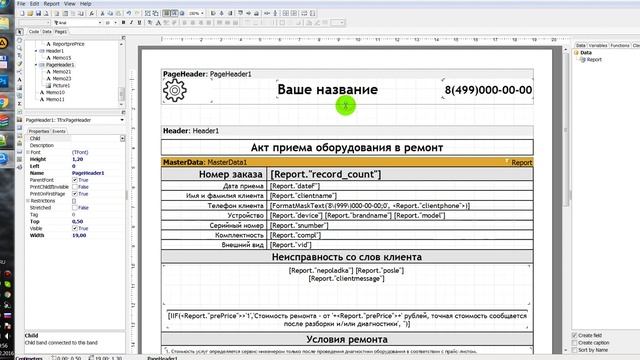640x360 pixels.
Task: Select phone number 8(499)000-00-00 memo
Action: coord(488,90)
